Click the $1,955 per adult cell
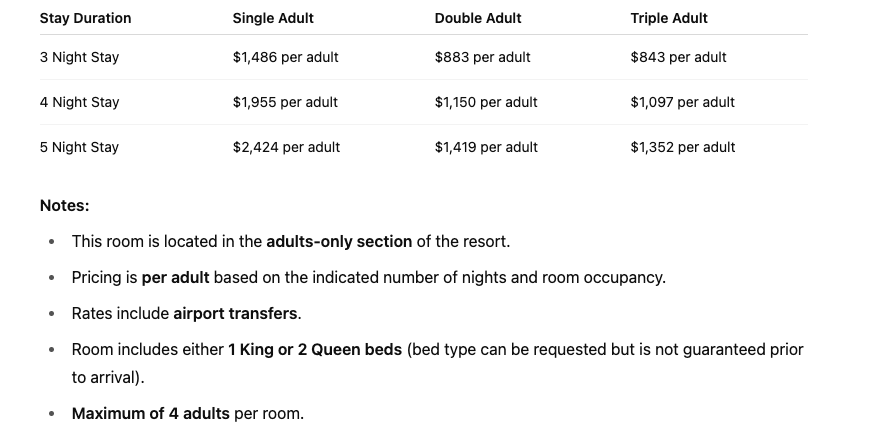The image size is (870, 445). coord(285,102)
